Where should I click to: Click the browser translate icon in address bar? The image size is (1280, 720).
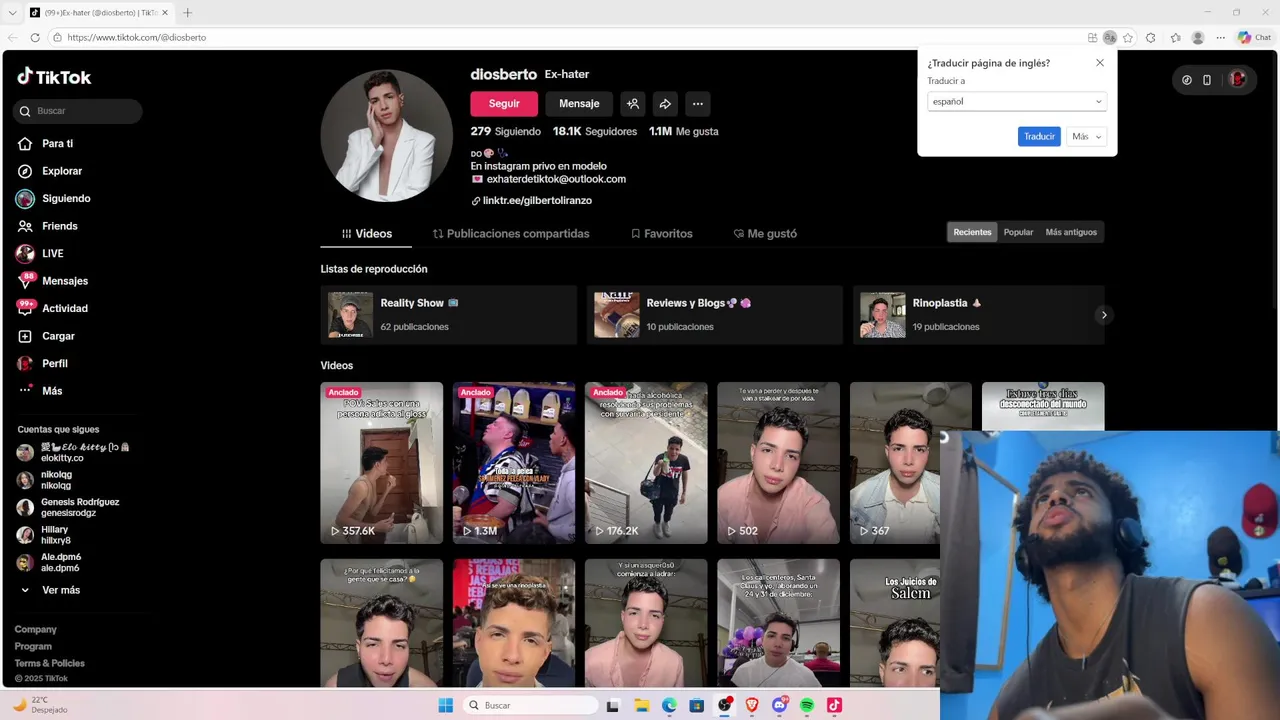(1109, 37)
